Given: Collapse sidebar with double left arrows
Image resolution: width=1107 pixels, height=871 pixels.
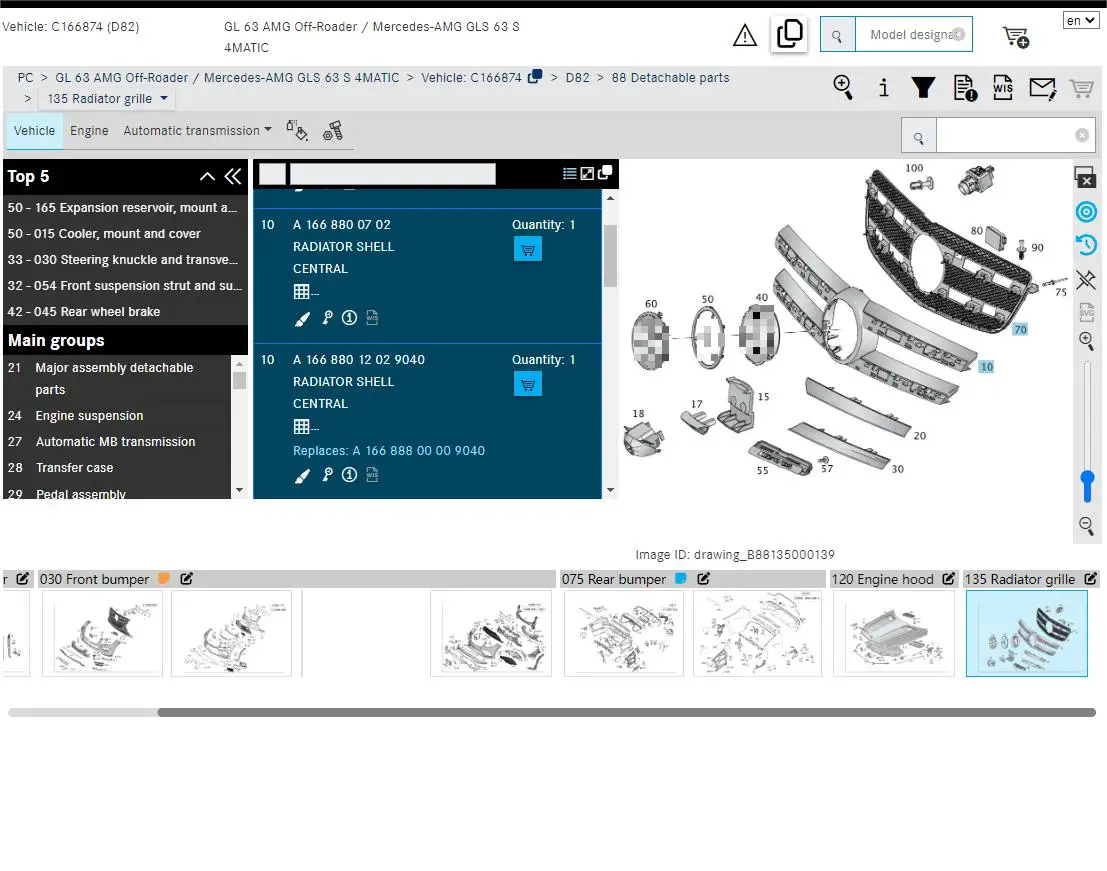Looking at the screenshot, I should [x=233, y=176].
